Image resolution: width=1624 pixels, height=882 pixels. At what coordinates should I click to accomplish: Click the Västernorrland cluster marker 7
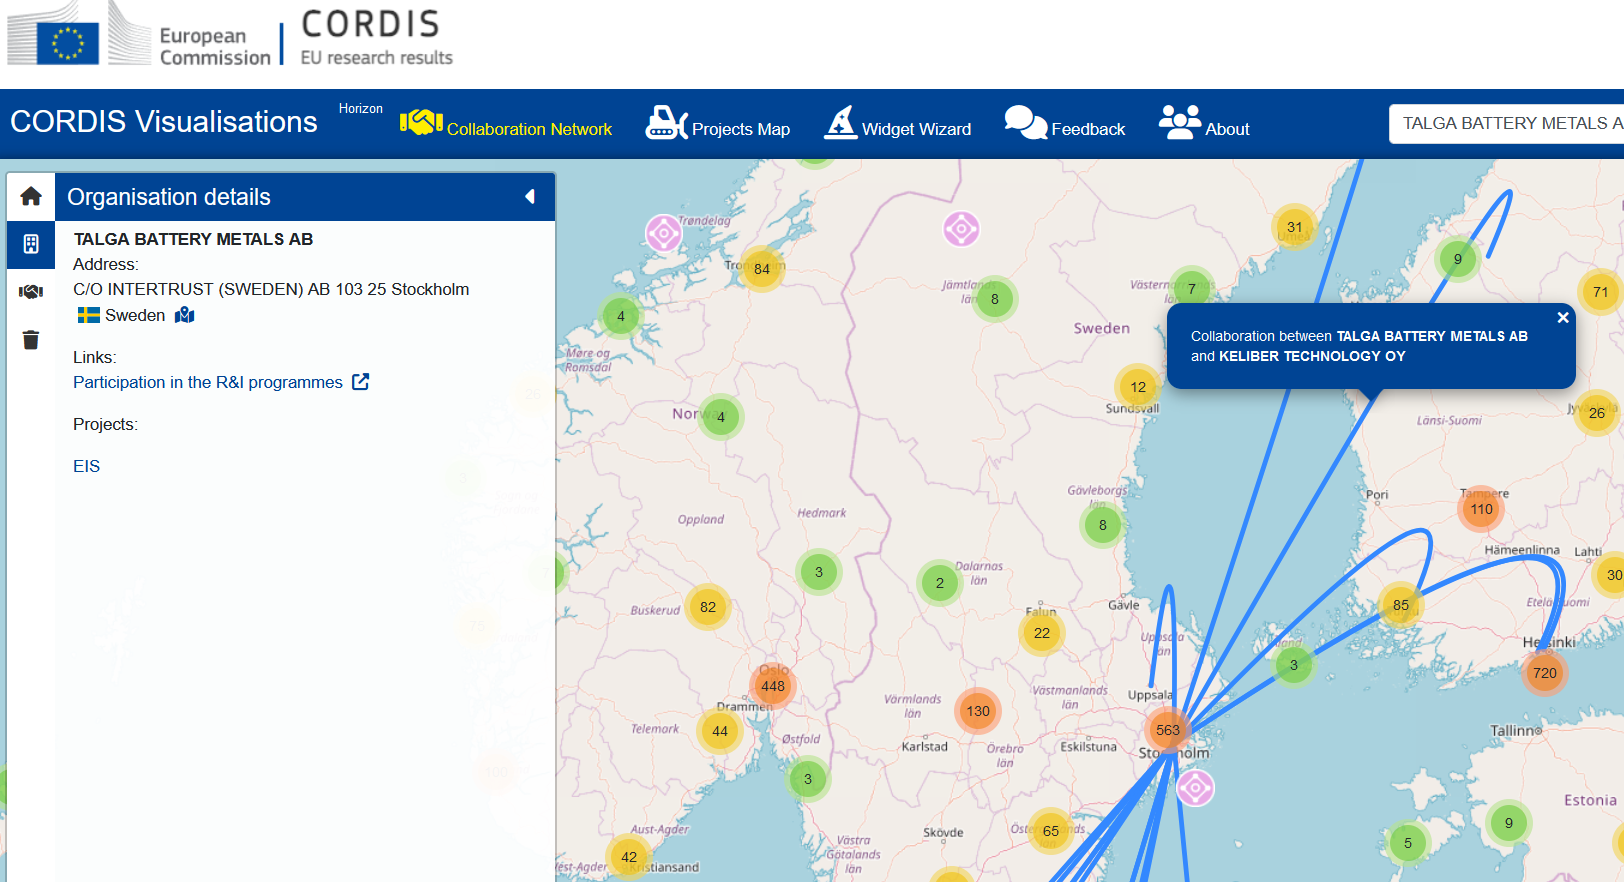[x=1192, y=289]
